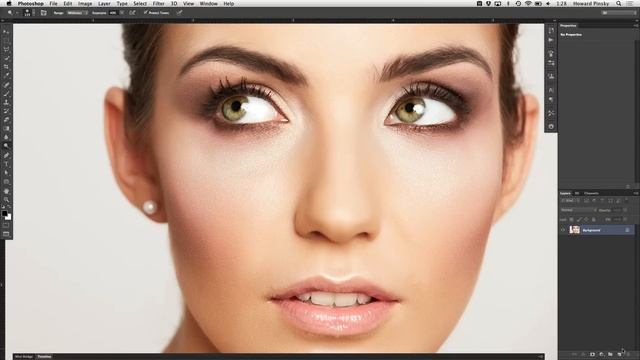
Task: Select the Lasso tool
Action: 6,49
